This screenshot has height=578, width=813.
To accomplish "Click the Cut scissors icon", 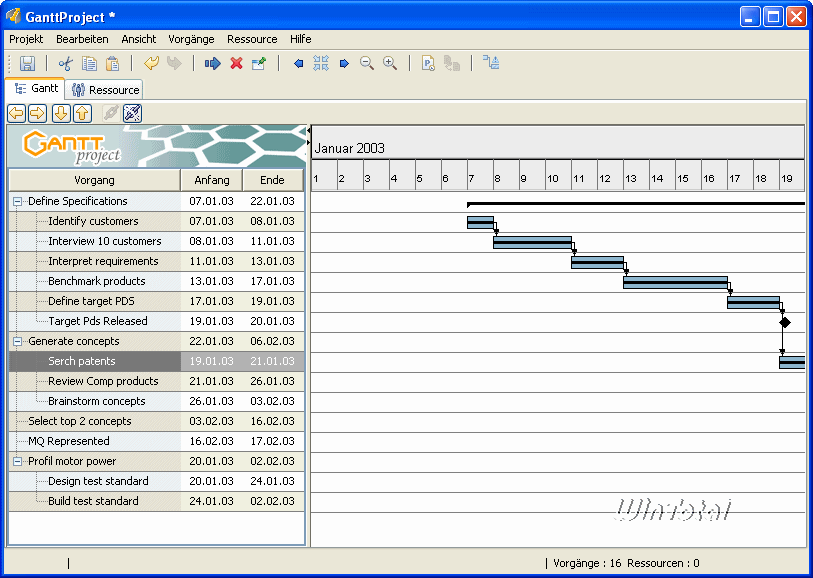I will click(x=66, y=64).
